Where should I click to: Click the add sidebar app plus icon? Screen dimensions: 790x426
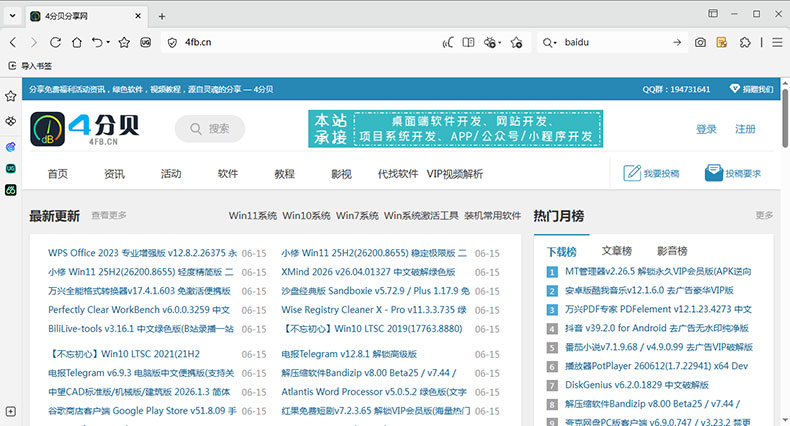[x=11, y=411]
